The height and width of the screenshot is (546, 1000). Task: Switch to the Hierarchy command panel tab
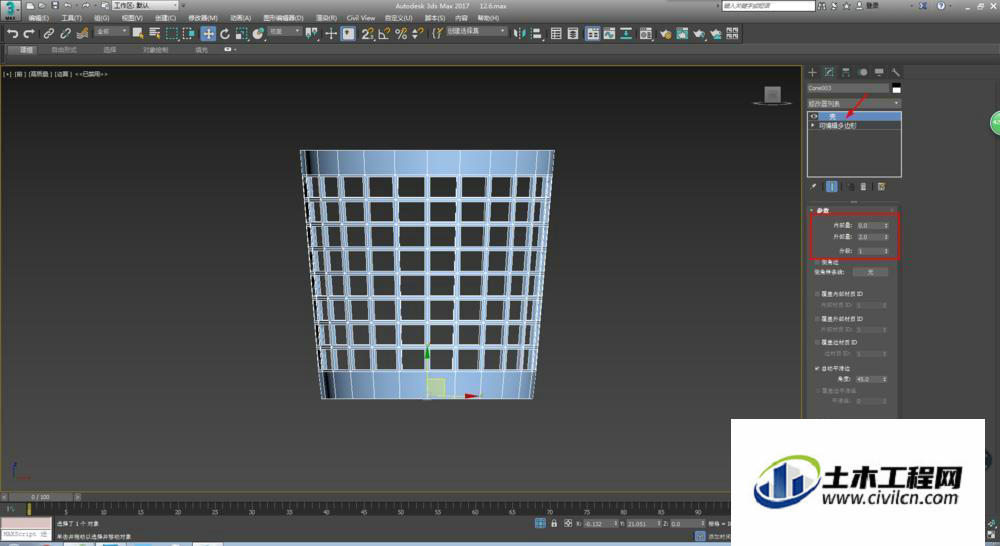coord(846,72)
